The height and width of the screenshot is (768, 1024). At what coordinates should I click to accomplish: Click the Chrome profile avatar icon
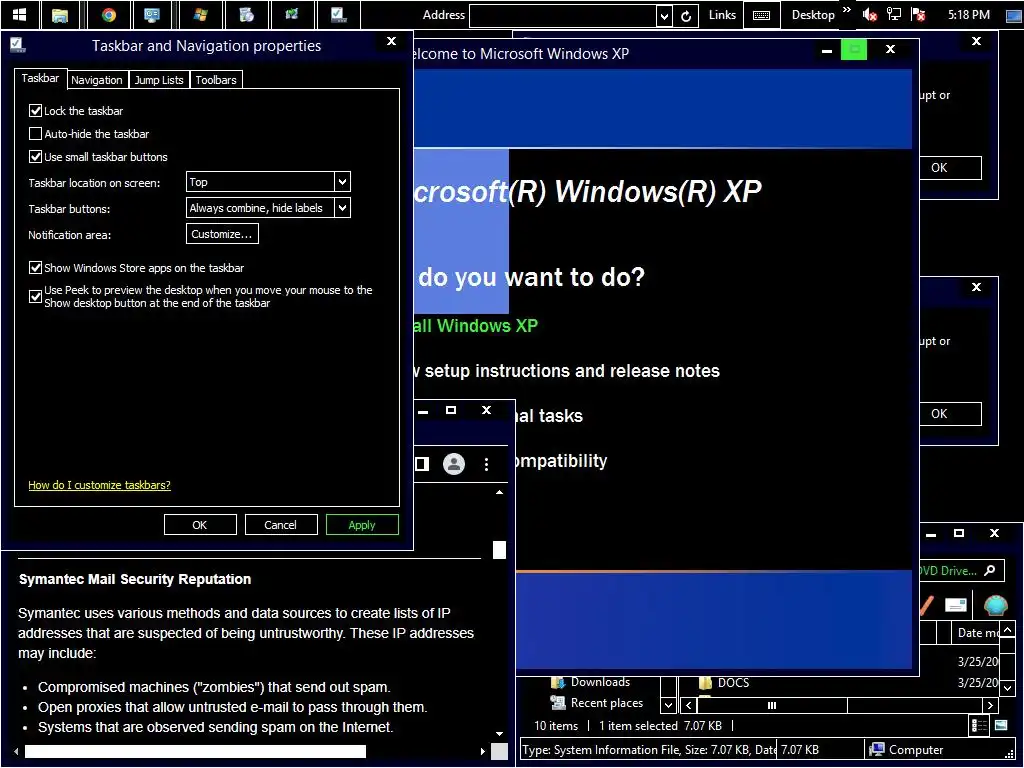tap(454, 464)
